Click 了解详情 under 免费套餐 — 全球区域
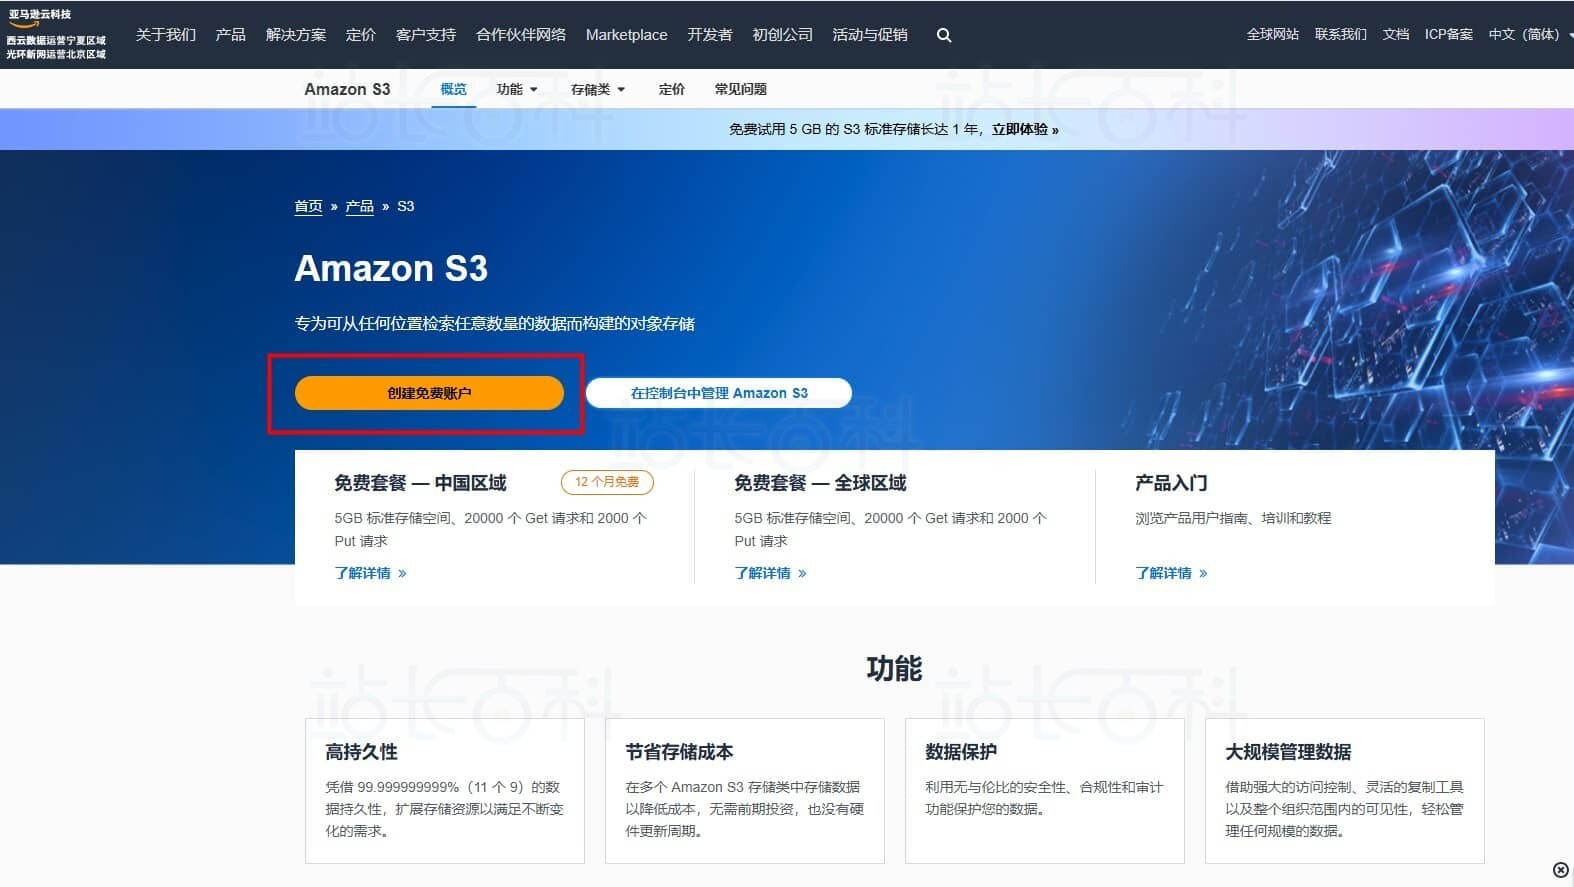This screenshot has width=1574, height=887. [x=770, y=573]
